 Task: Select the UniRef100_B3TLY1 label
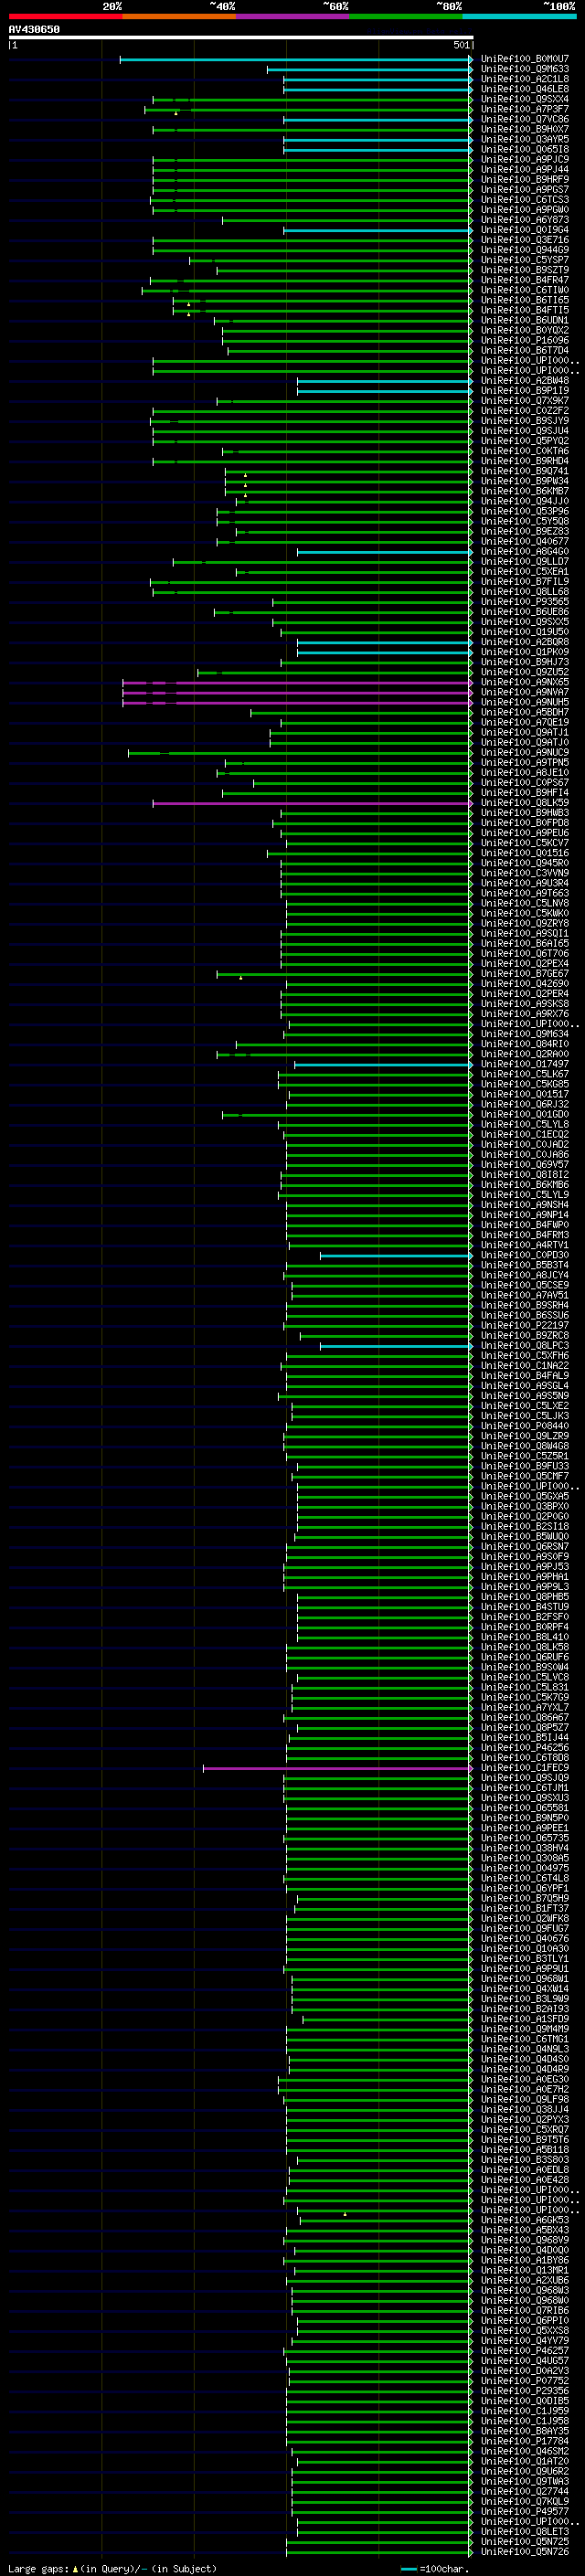pos(525,1960)
